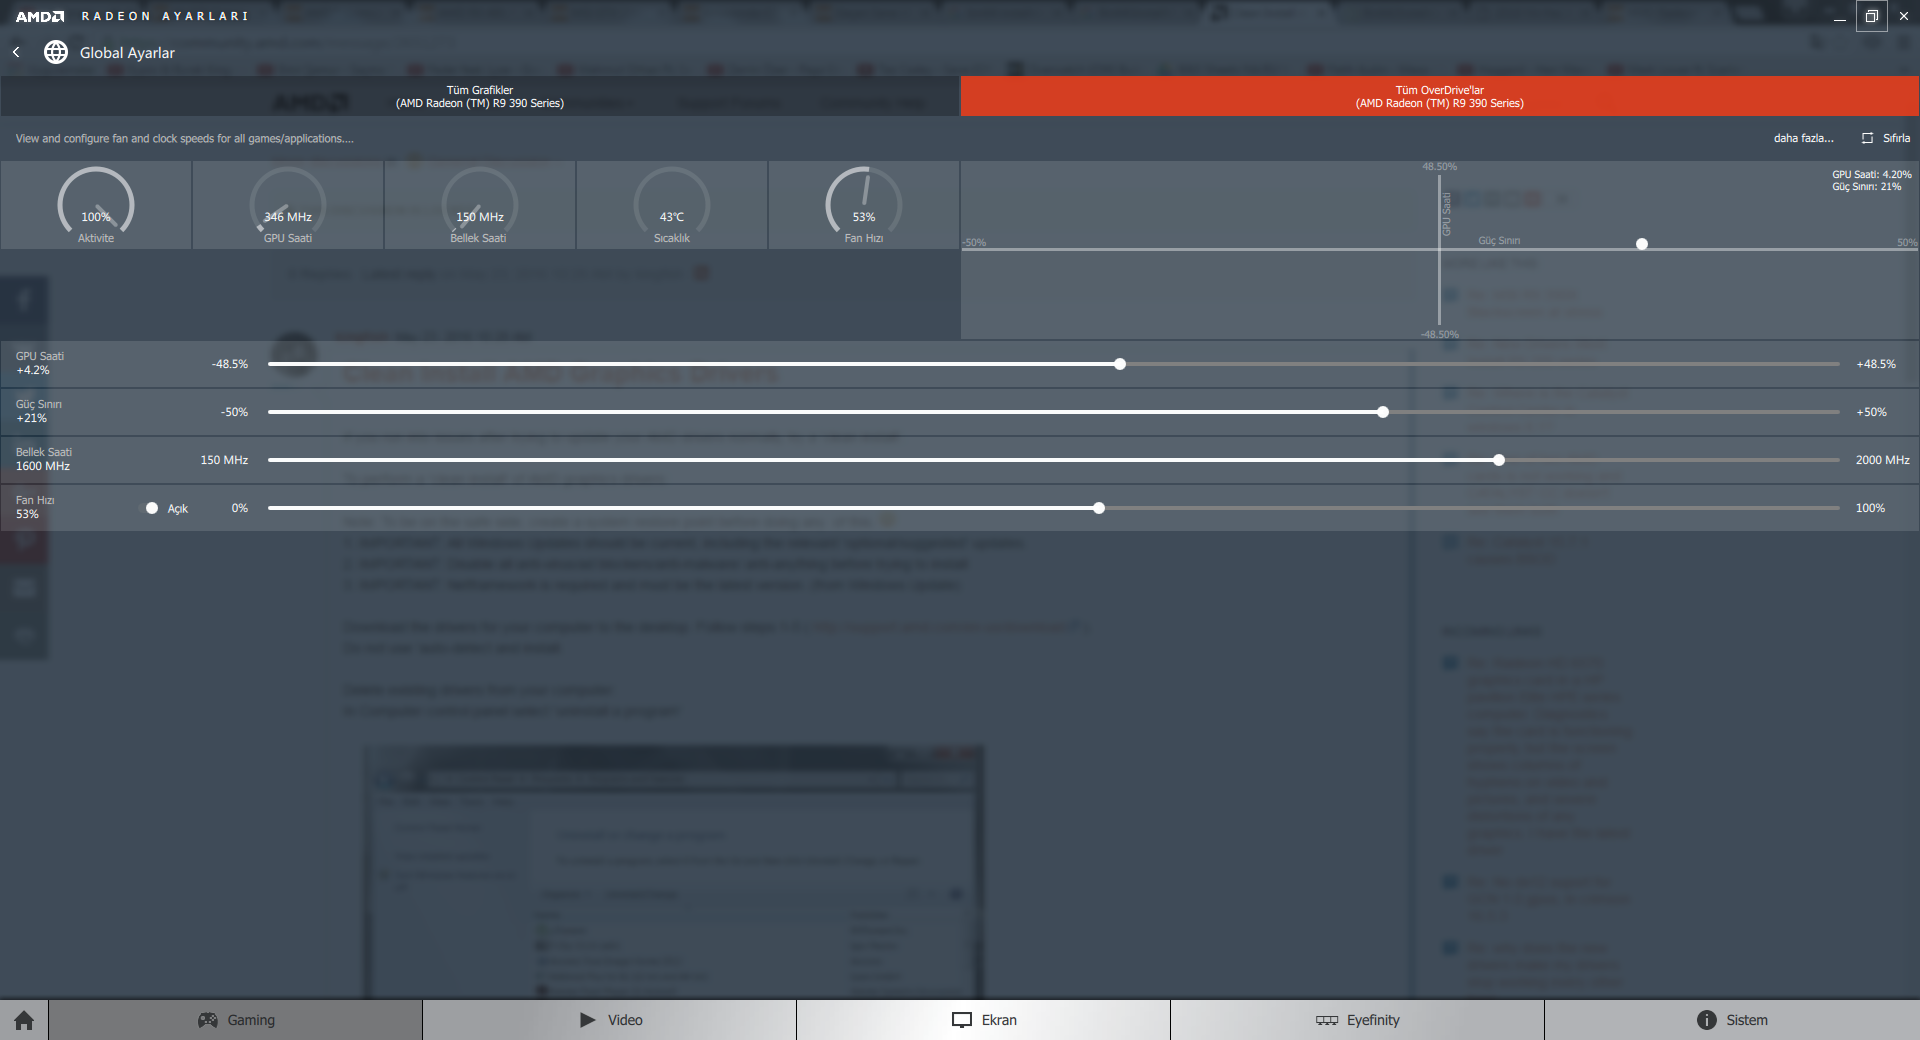1920x1040 pixels.
Task: Switch to Tüm Grafikler tab
Action: point(480,96)
